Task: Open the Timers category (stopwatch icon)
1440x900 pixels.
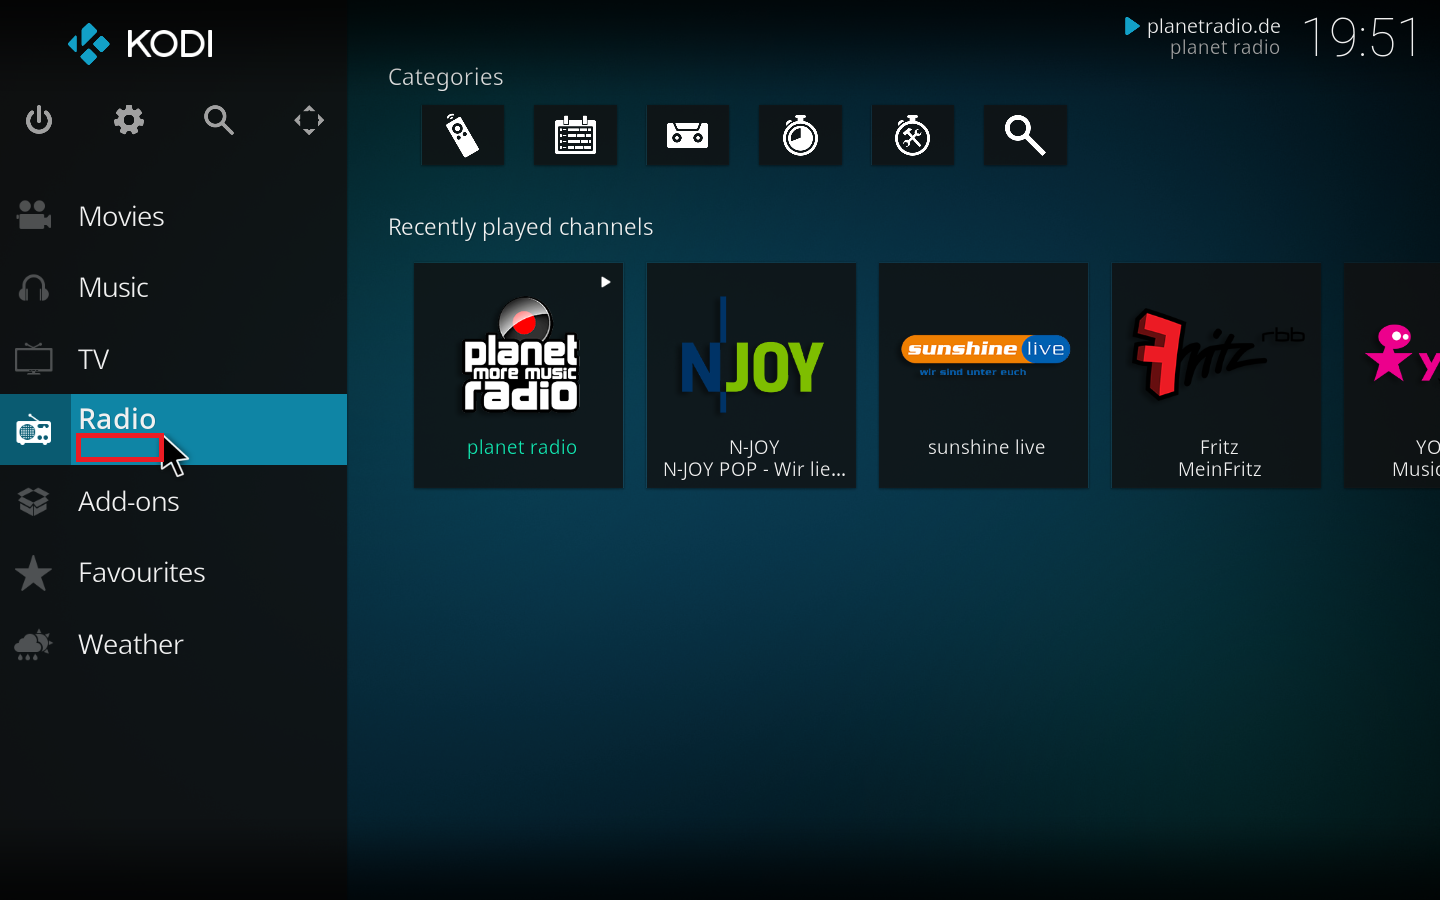Action: (x=800, y=135)
